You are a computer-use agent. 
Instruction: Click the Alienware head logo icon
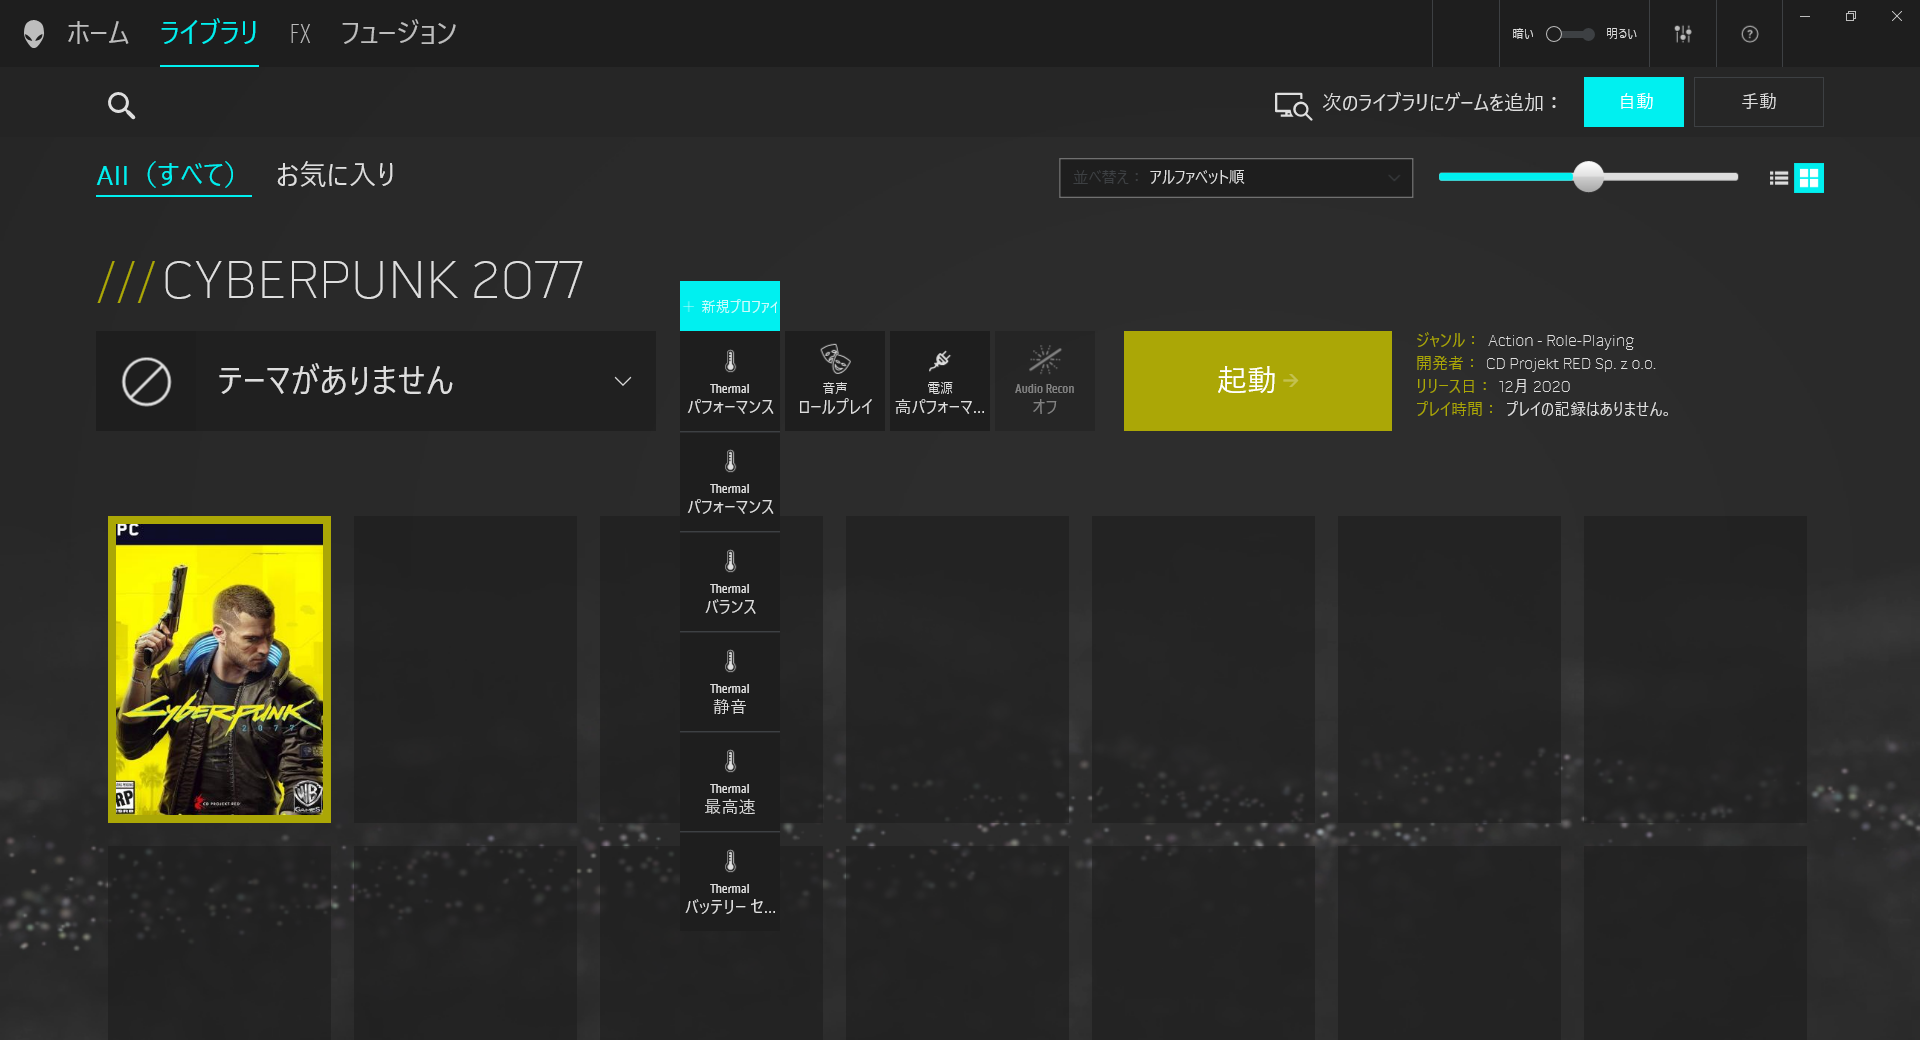[x=34, y=34]
